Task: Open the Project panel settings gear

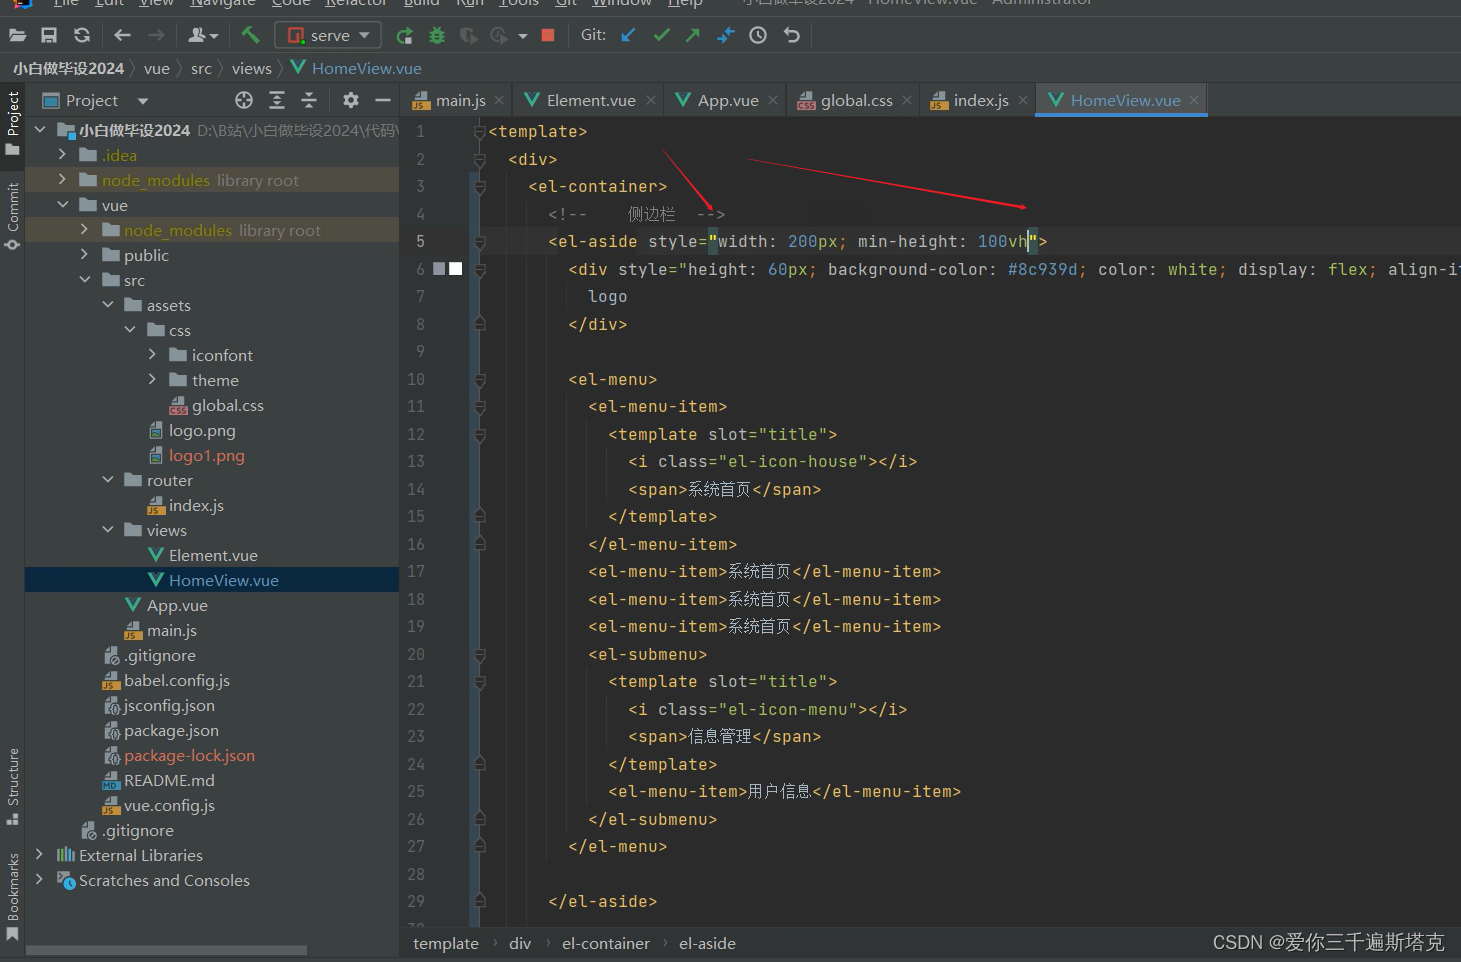Action: click(350, 100)
